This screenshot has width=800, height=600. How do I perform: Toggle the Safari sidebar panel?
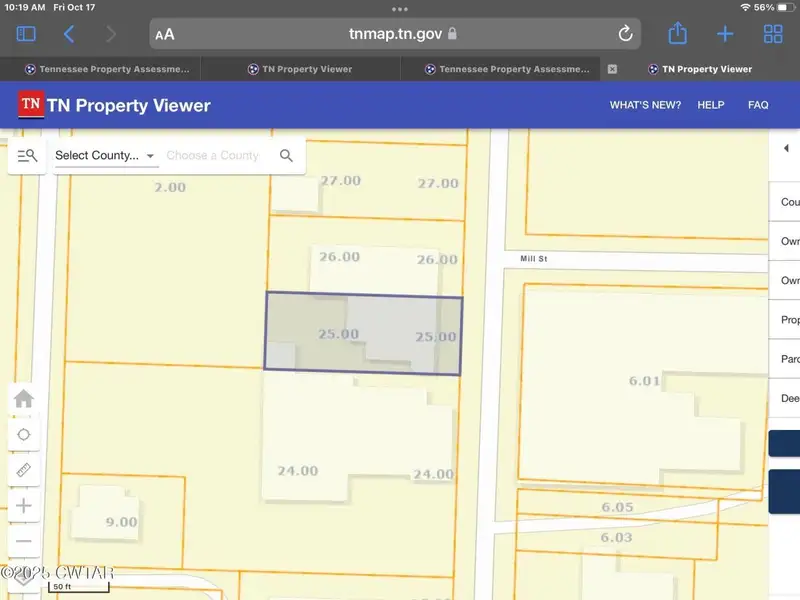click(x=26, y=34)
